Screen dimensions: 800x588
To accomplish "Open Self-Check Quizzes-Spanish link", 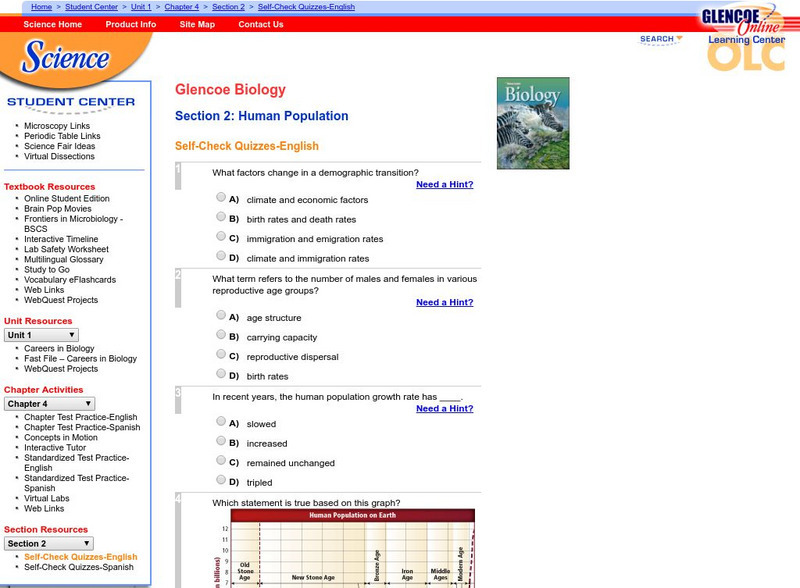I will pyautogui.click(x=79, y=567).
